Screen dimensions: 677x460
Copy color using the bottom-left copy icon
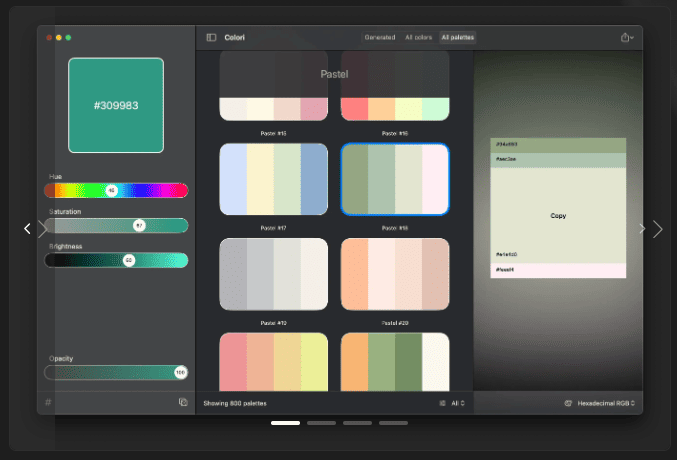pos(183,402)
